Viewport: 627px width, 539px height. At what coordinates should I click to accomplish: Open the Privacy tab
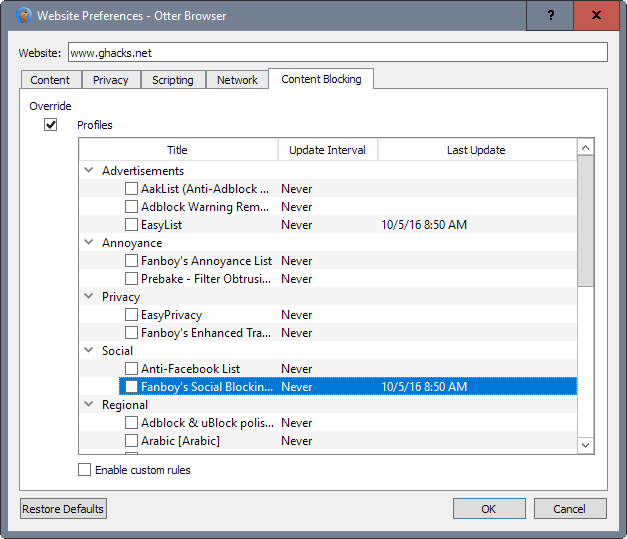[111, 80]
